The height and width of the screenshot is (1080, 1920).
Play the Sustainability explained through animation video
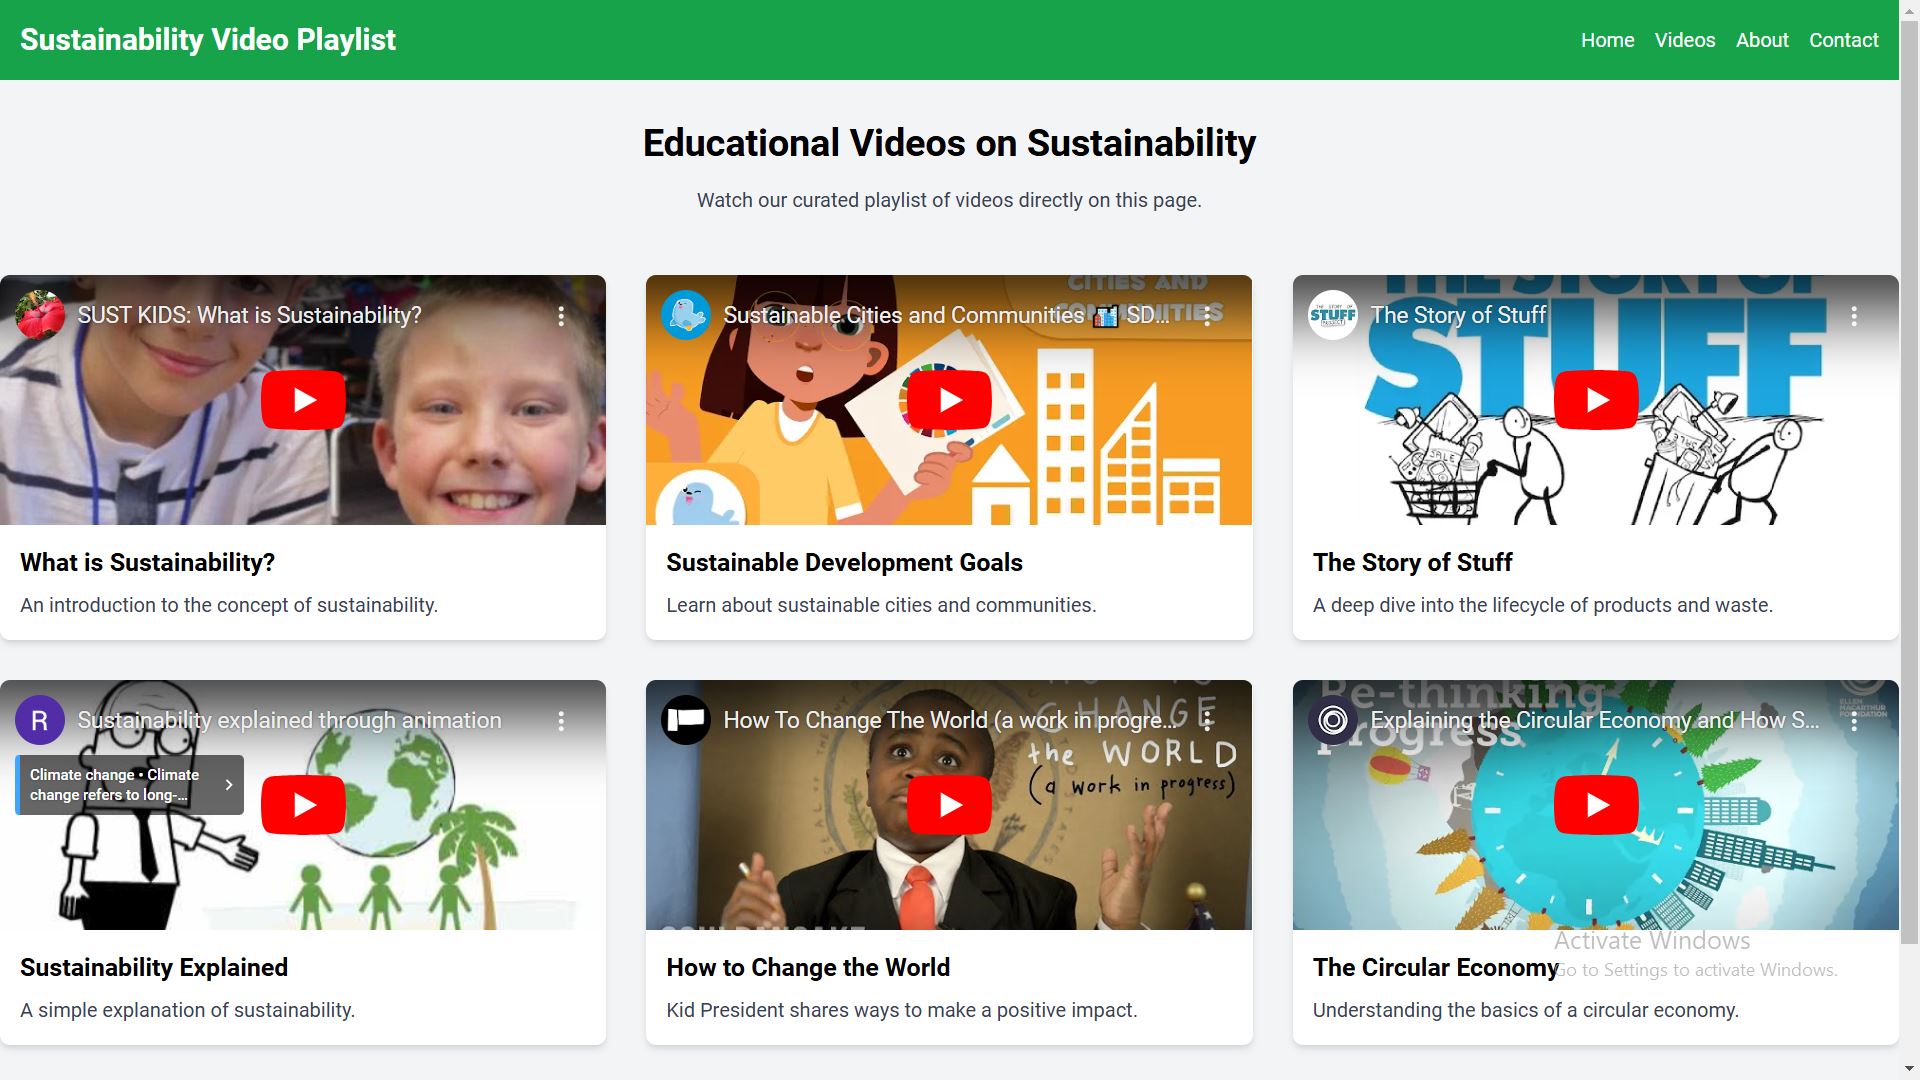point(303,805)
